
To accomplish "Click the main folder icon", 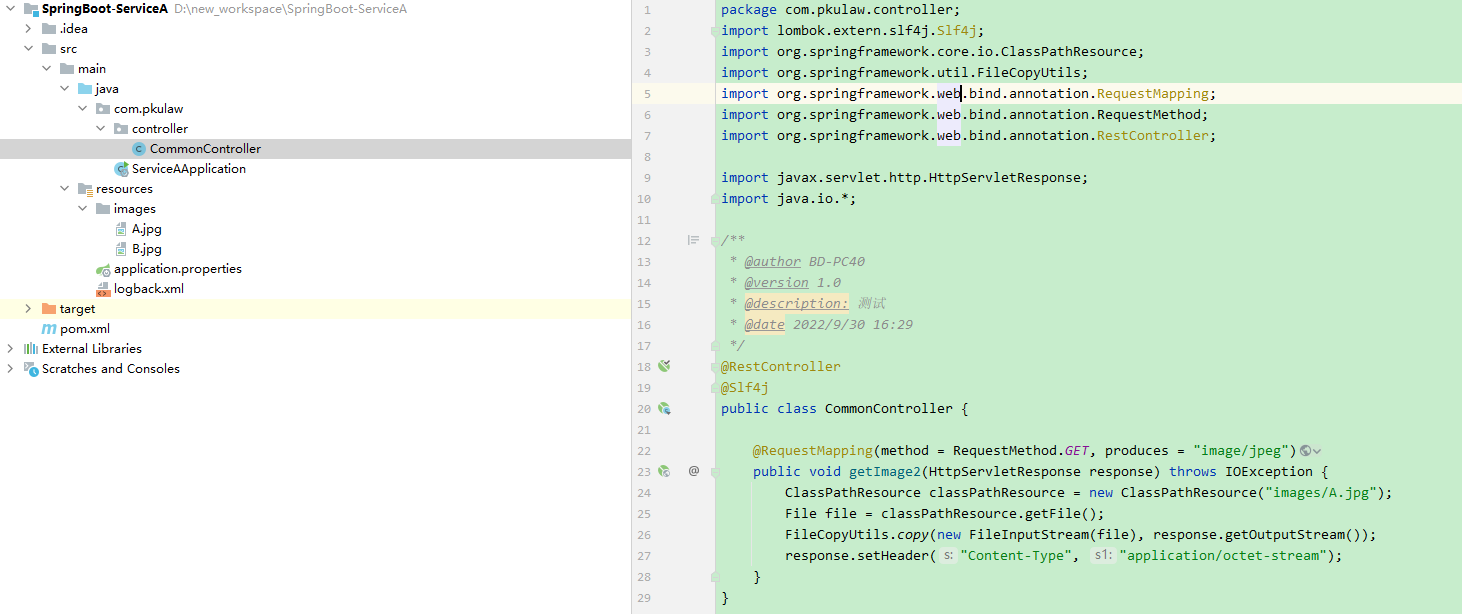I will point(67,69).
